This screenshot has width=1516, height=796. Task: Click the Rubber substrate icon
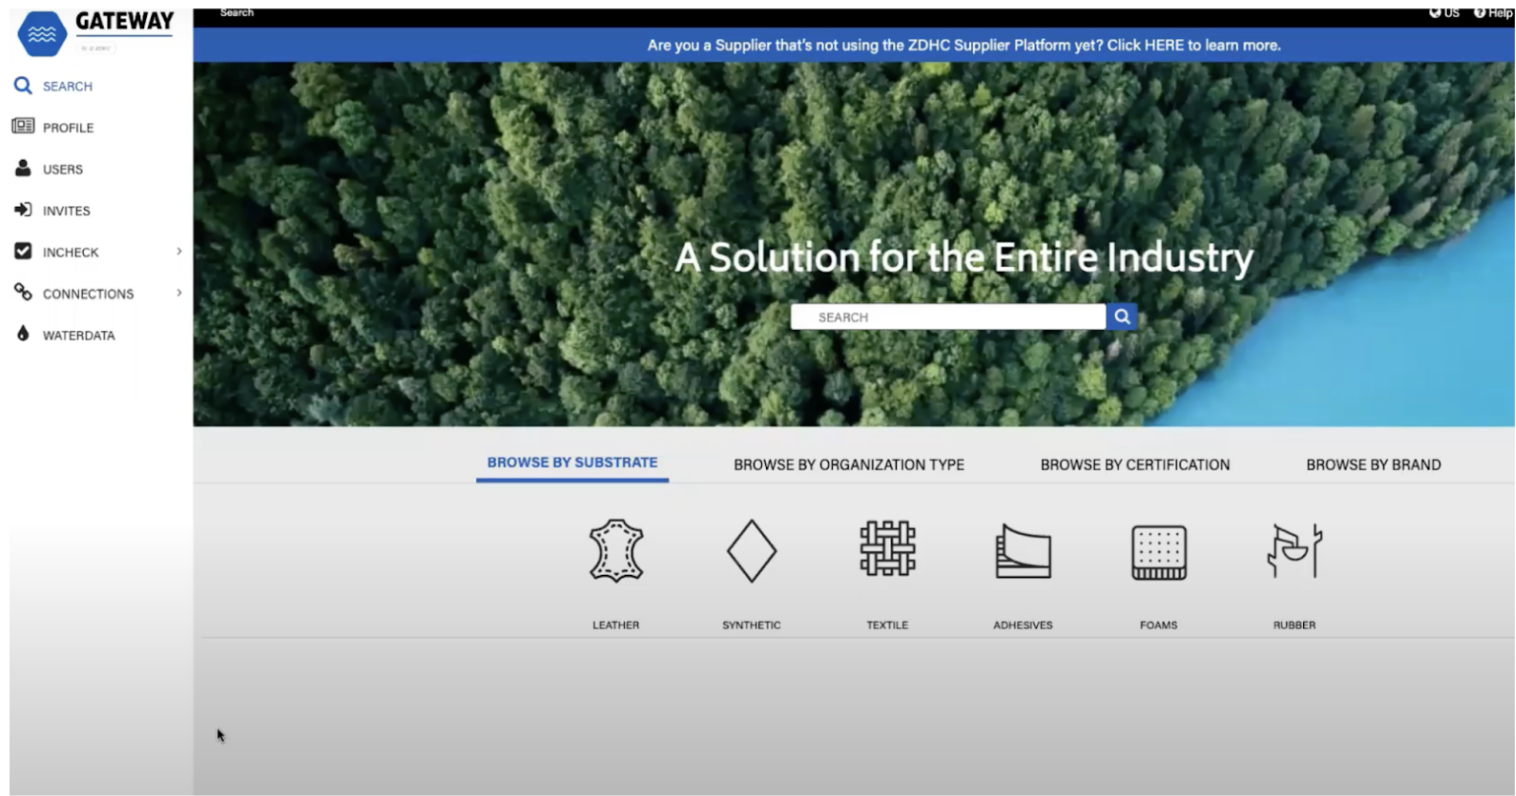pyautogui.click(x=1294, y=550)
